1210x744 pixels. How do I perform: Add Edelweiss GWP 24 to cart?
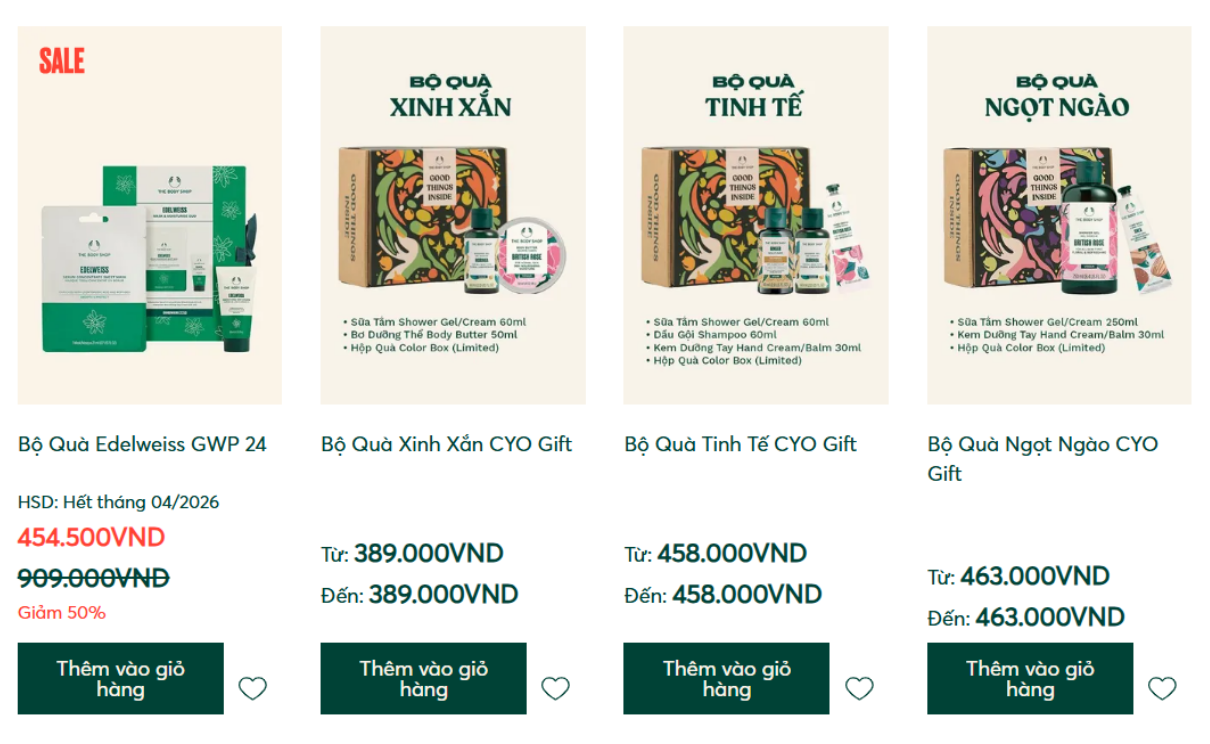120,679
